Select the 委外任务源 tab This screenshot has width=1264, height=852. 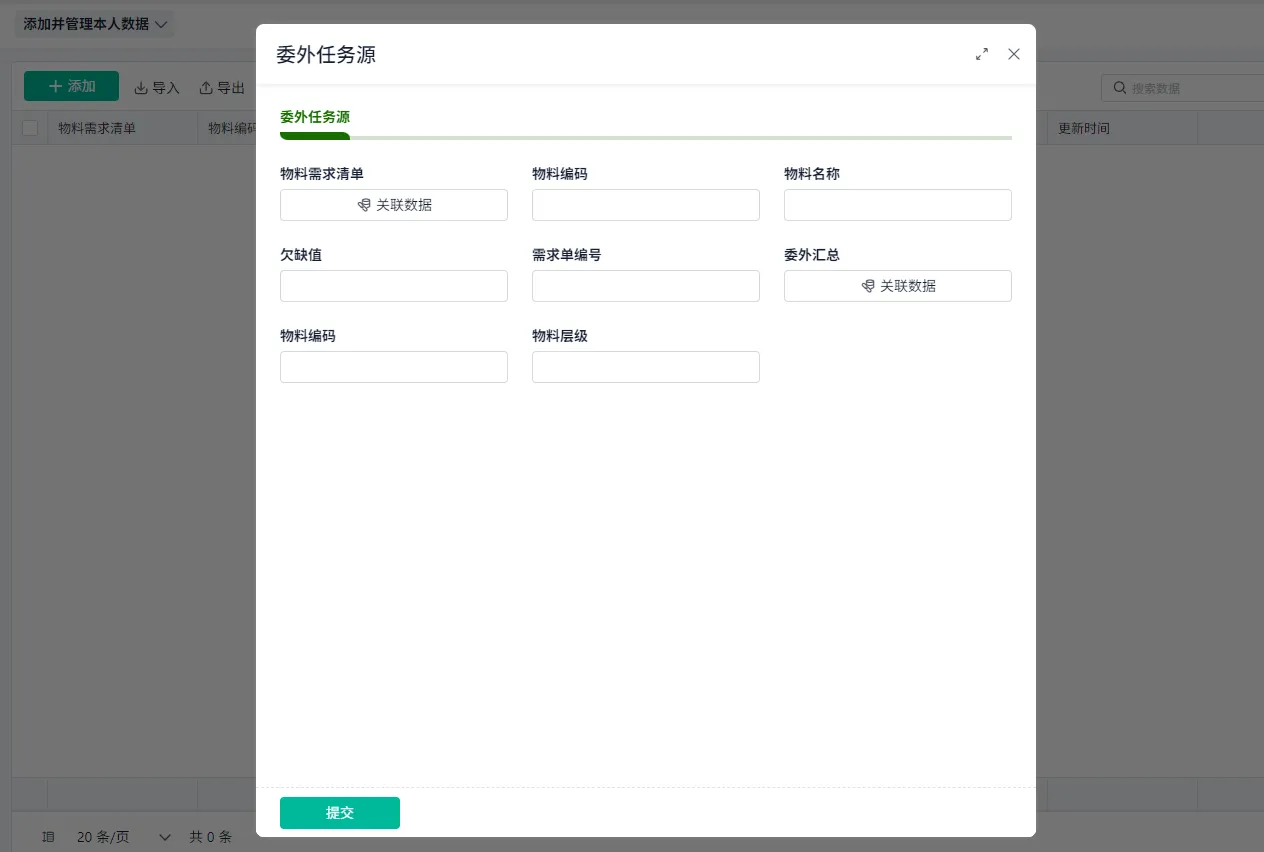coord(315,117)
